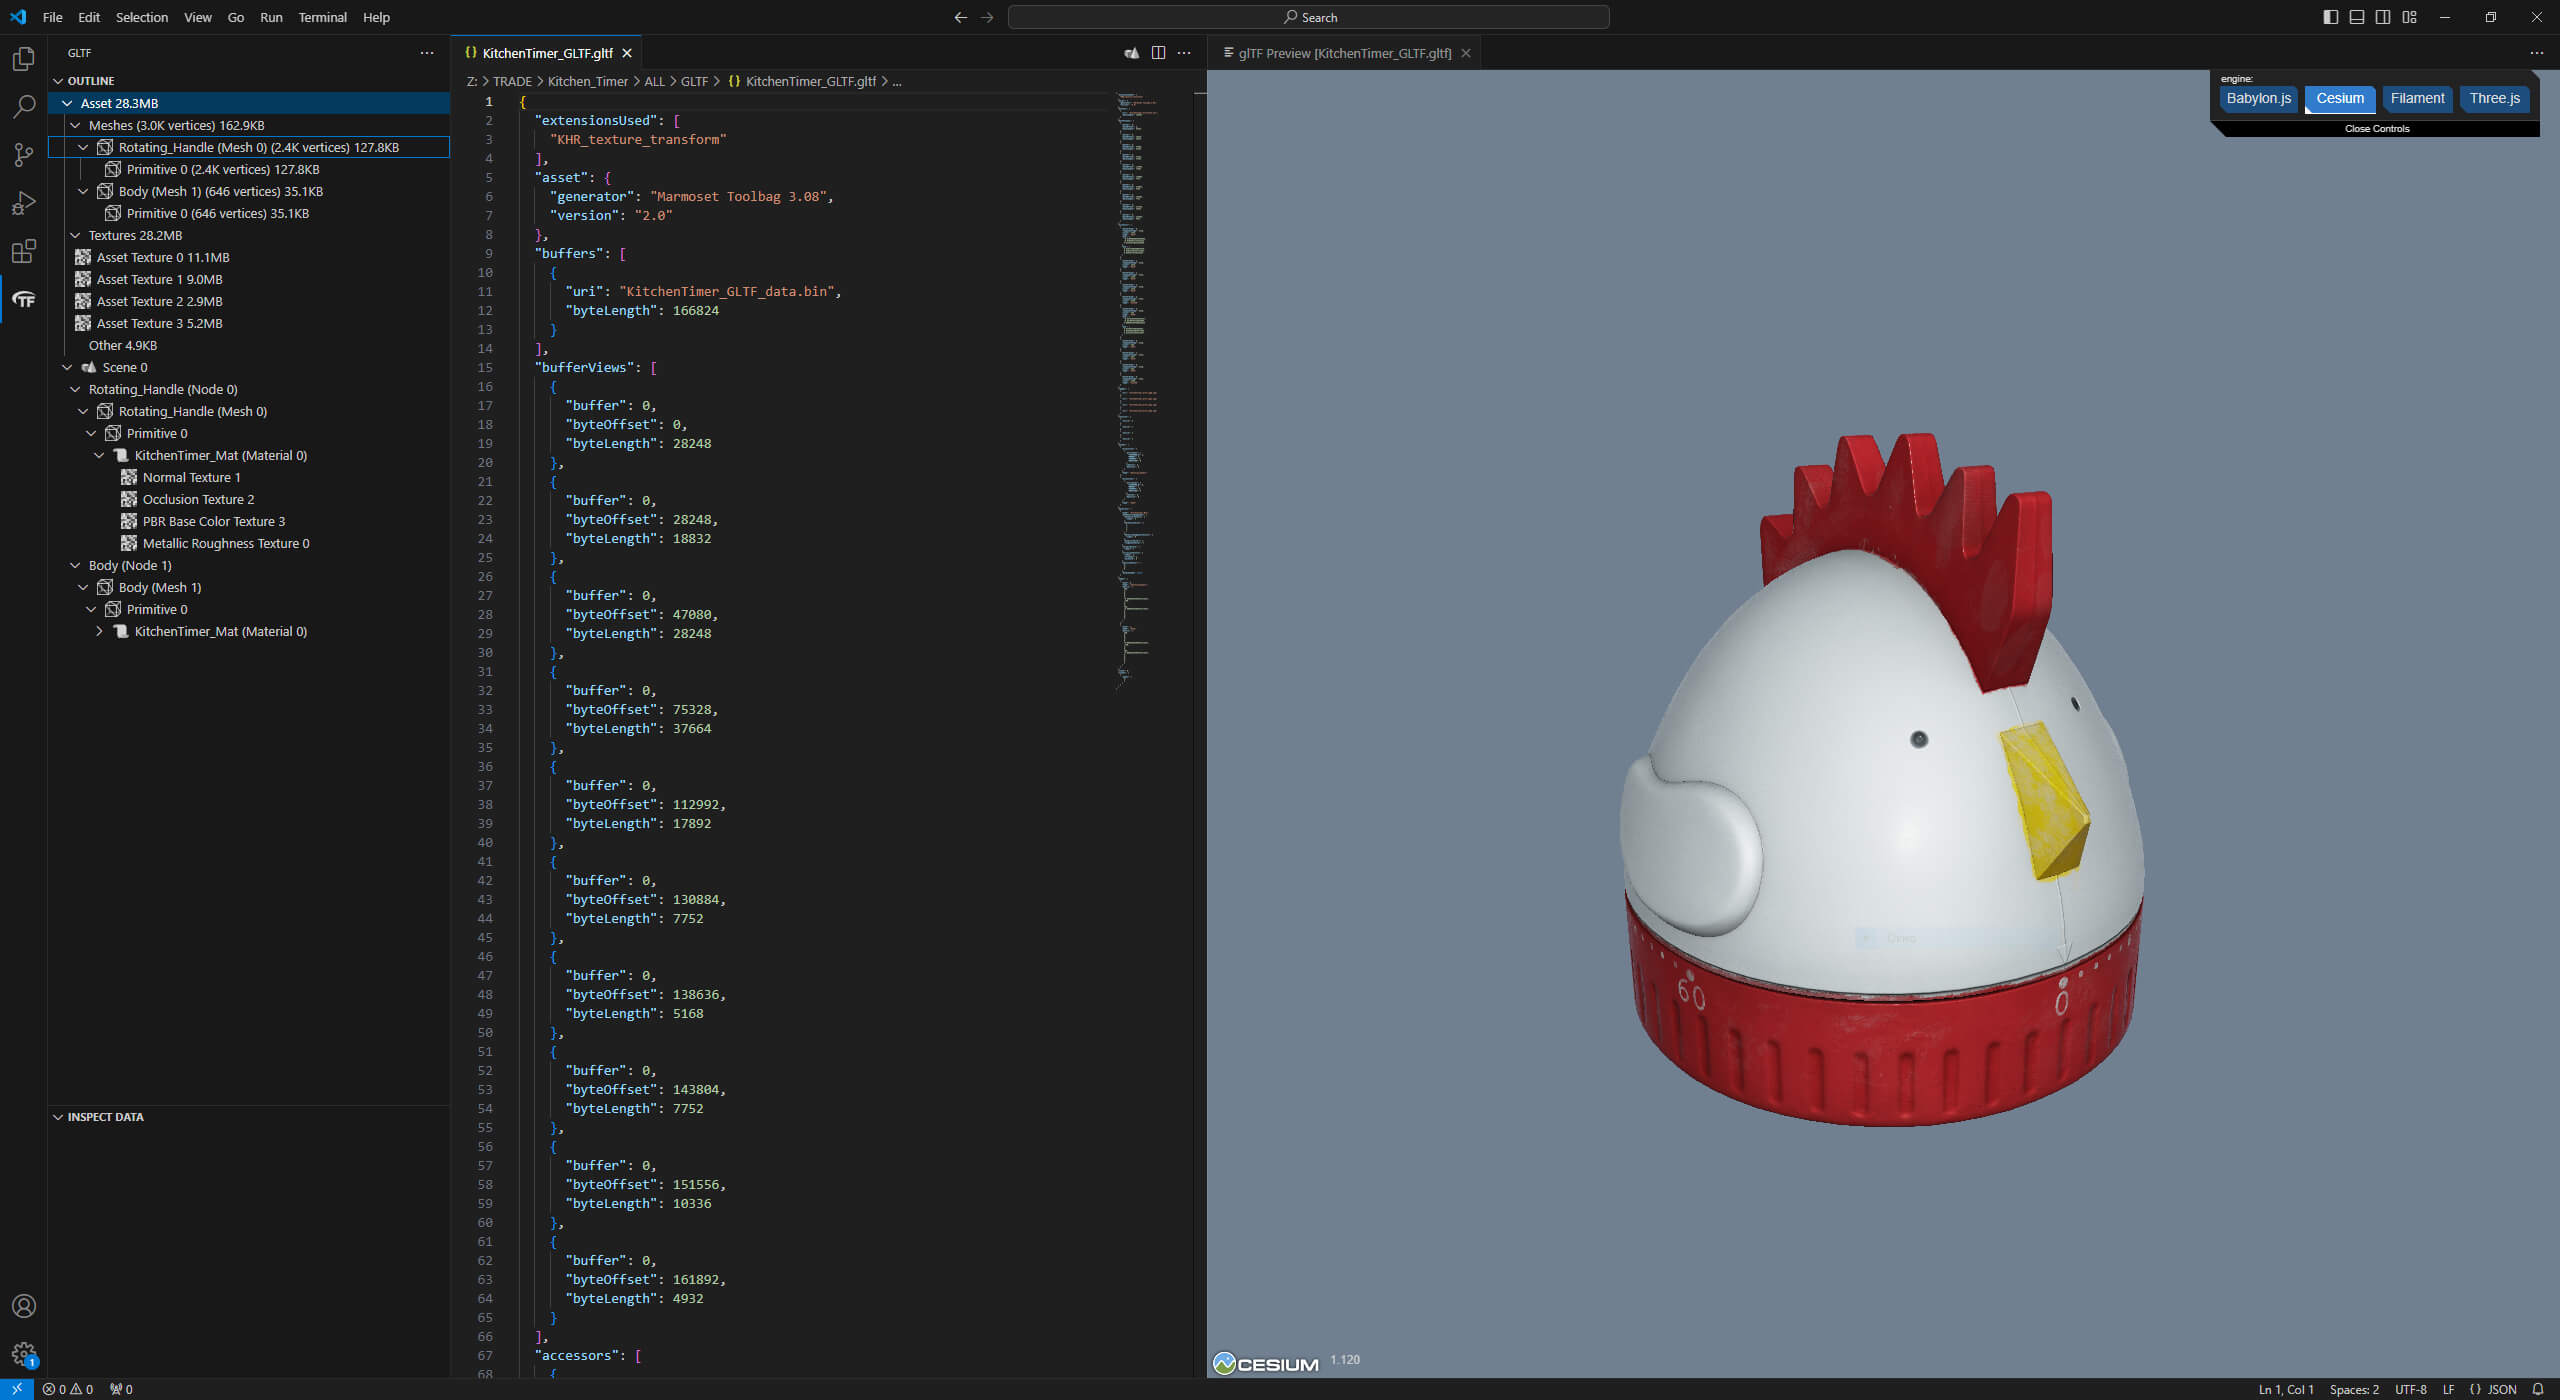Open the Terminal menu
The width and height of the screenshot is (2560, 1400).
point(322,17)
